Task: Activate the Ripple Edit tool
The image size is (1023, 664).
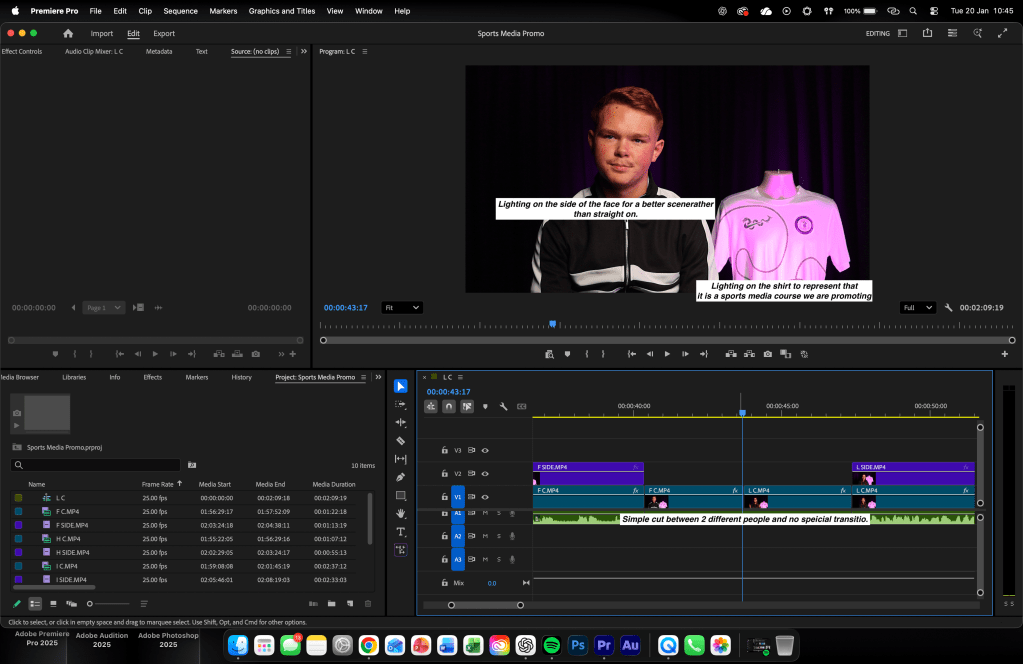Action: 400,423
